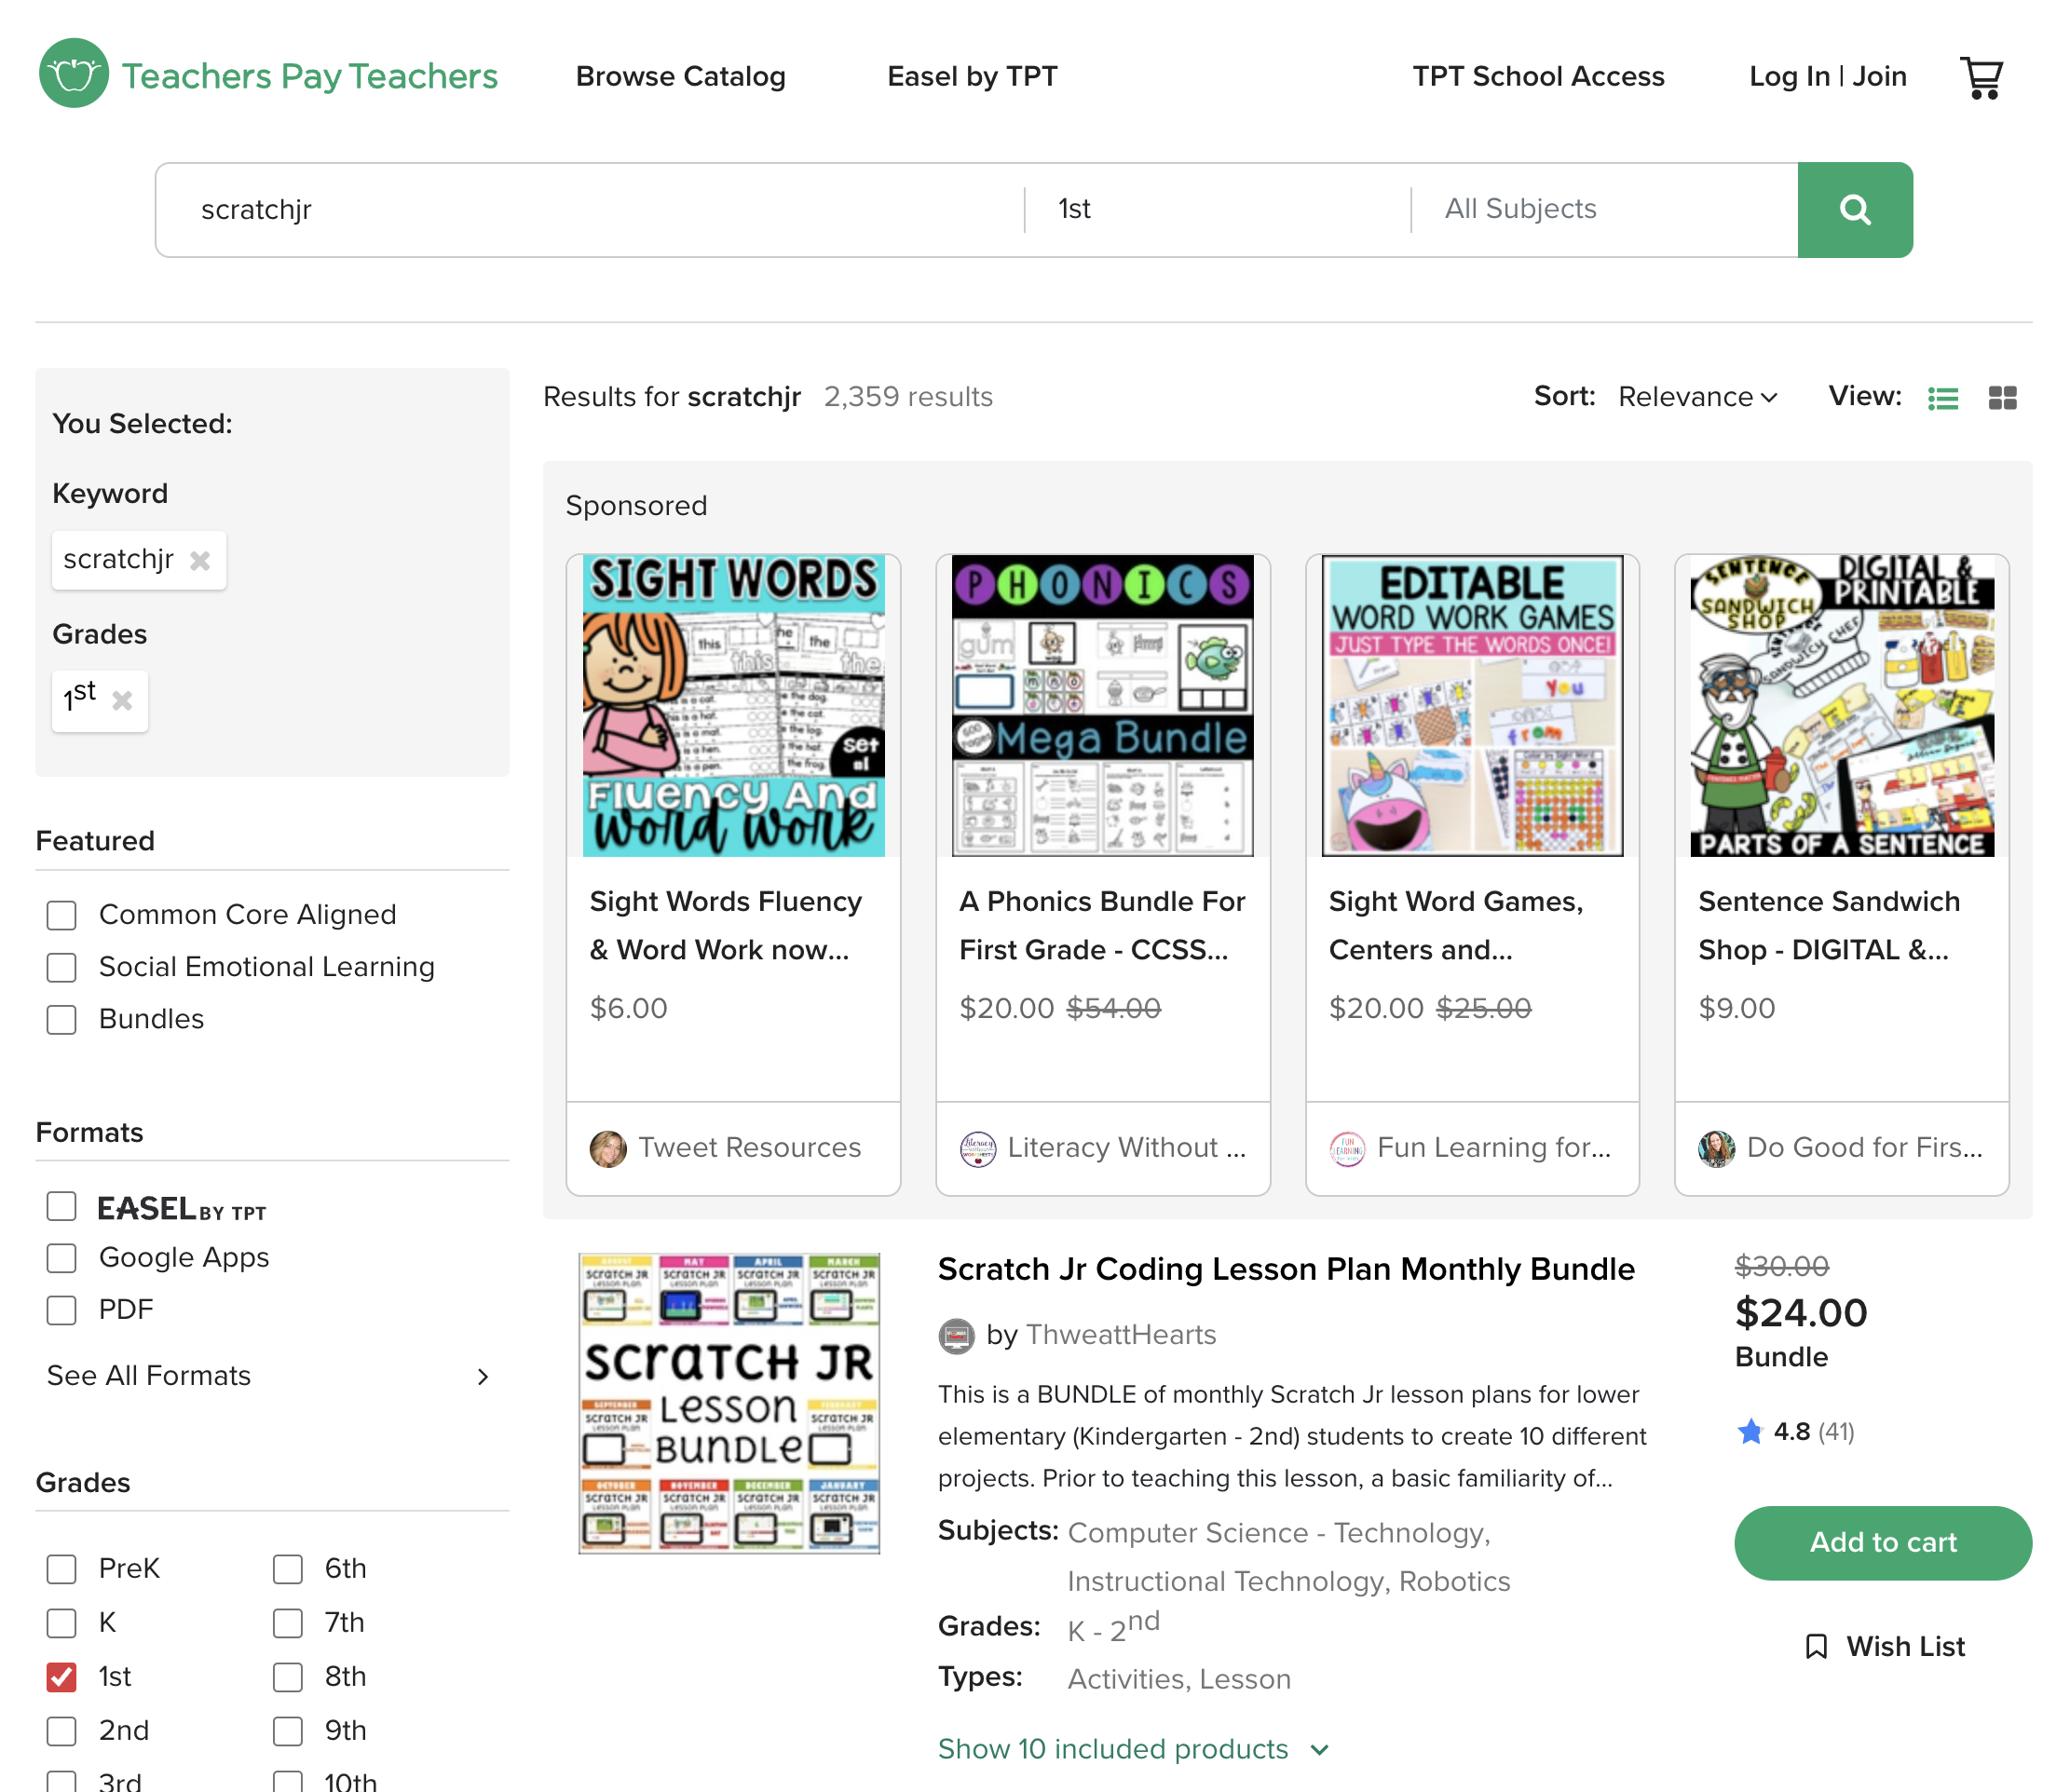Open A Phonics Bundle For First Grade title
This screenshot has width=2070, height=1792.
click(x=1102, y=926)
